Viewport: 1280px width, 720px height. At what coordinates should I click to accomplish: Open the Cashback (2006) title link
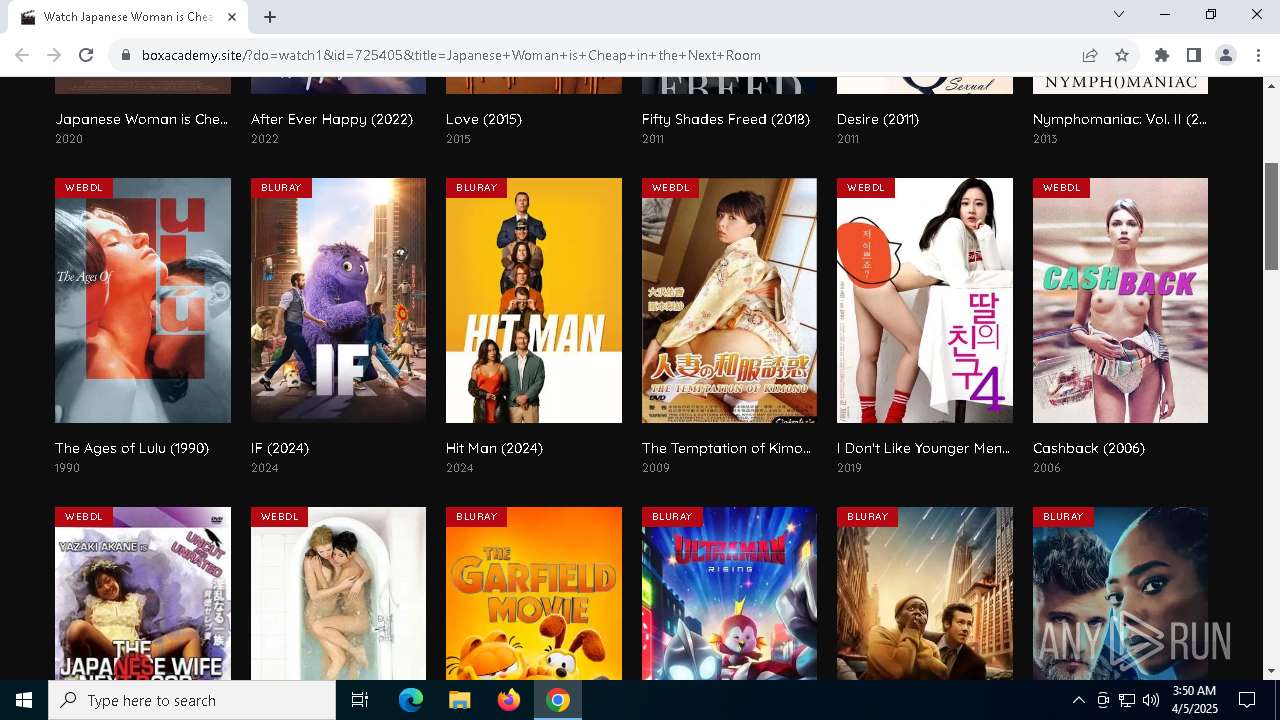1089,448
